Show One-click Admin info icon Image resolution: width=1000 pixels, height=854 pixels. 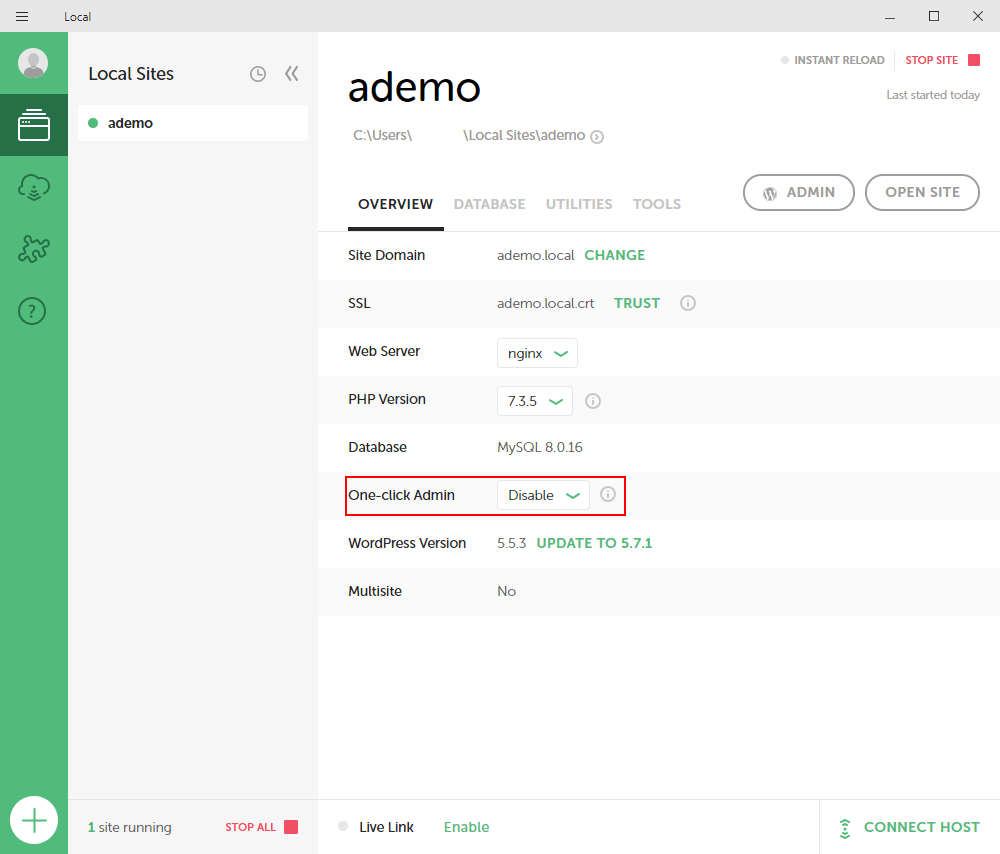(608, 494)
